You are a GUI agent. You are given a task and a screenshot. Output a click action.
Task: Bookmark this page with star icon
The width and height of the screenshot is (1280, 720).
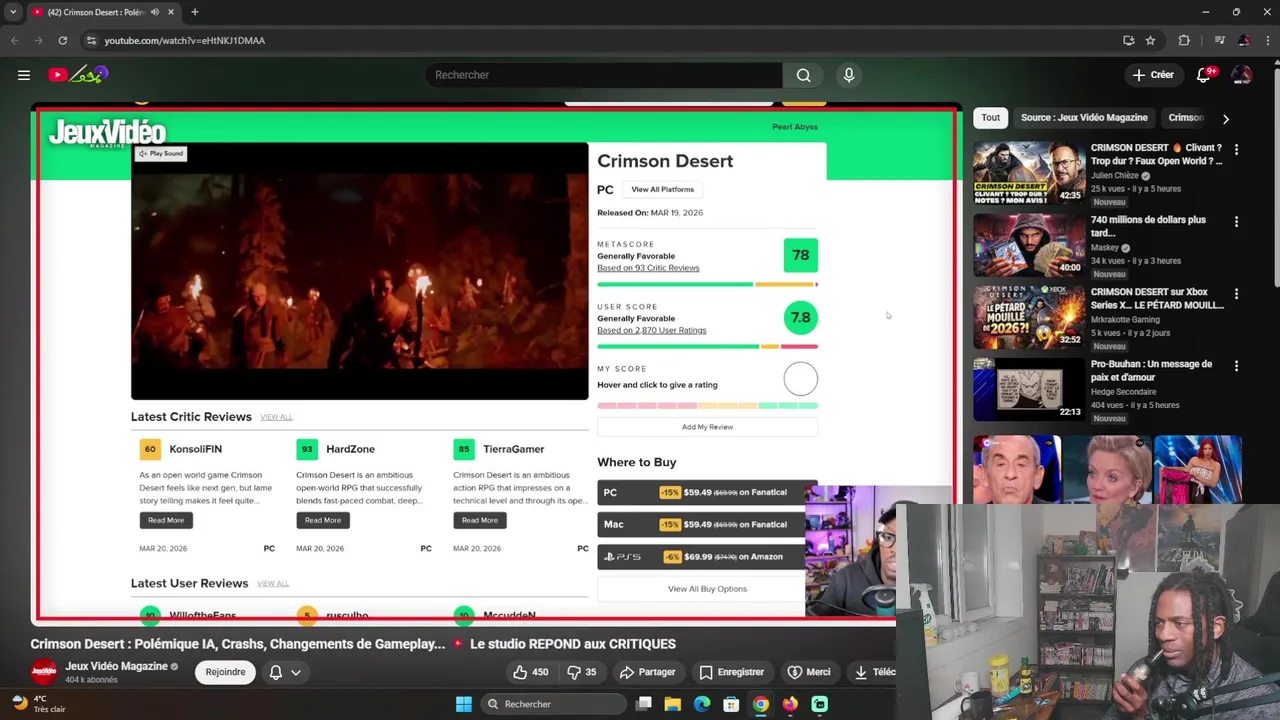click(x=1151, y=40)
